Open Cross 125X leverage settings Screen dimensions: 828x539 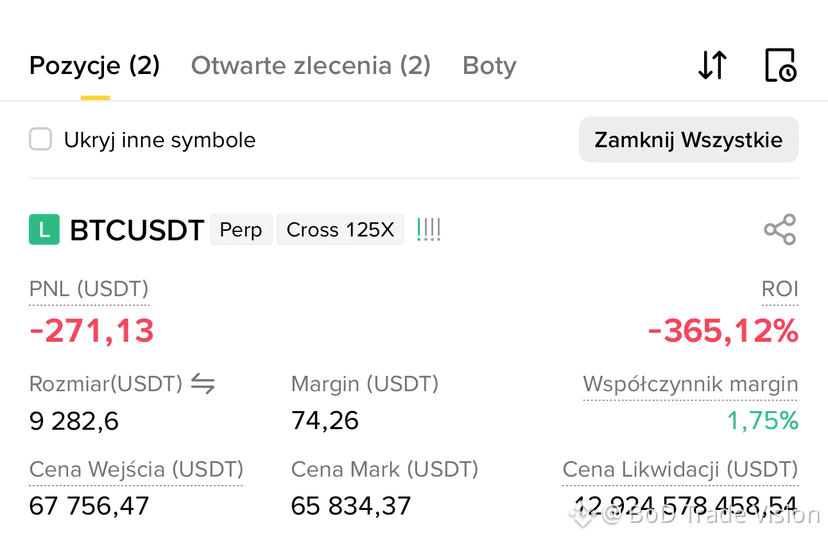(x=340, y=230)
